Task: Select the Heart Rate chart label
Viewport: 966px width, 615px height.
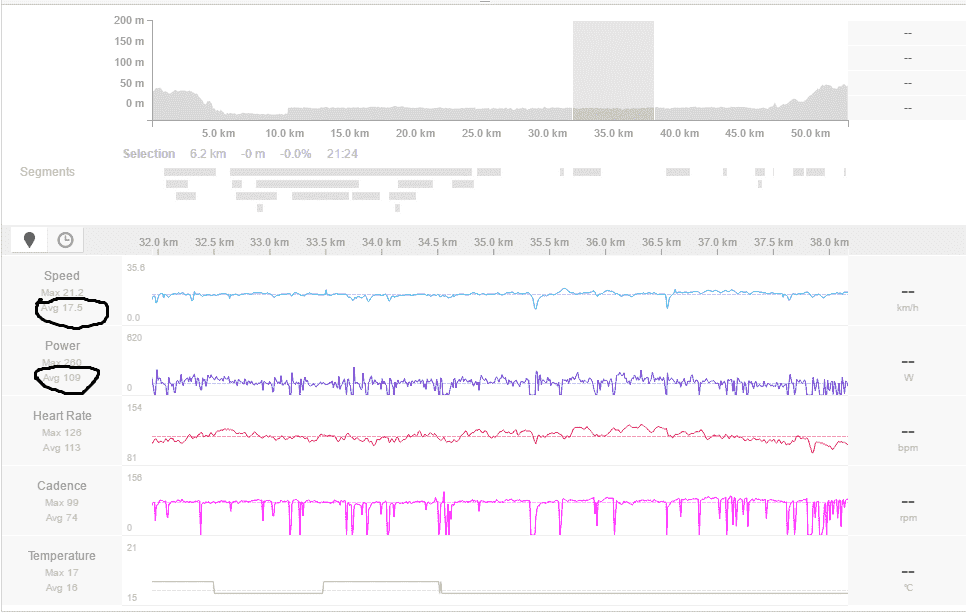Action: [62, 416]
